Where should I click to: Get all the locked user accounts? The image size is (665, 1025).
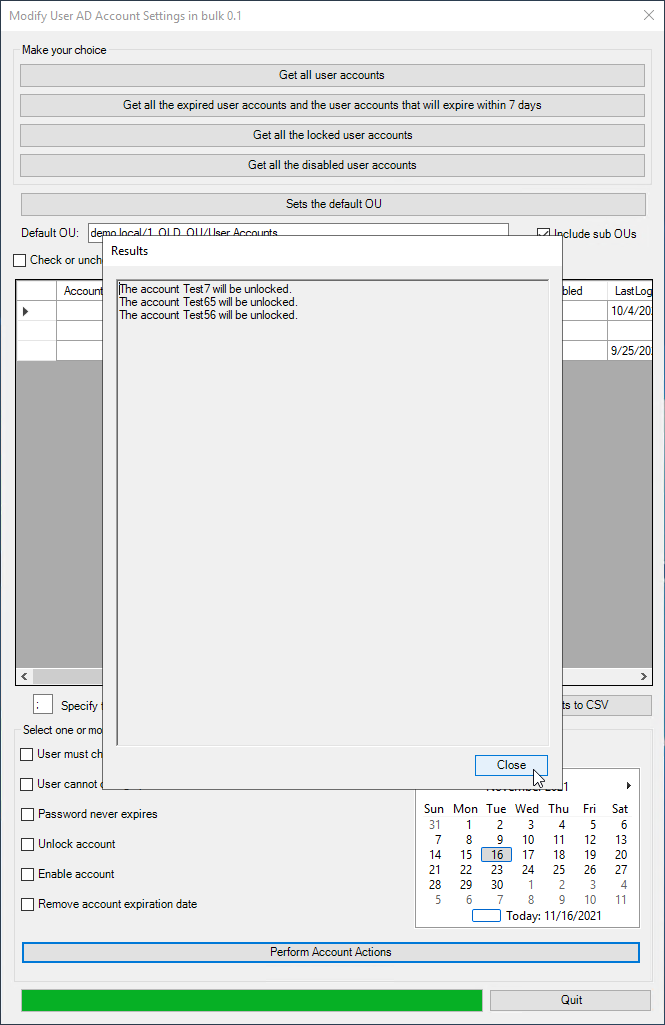(332, 135)
